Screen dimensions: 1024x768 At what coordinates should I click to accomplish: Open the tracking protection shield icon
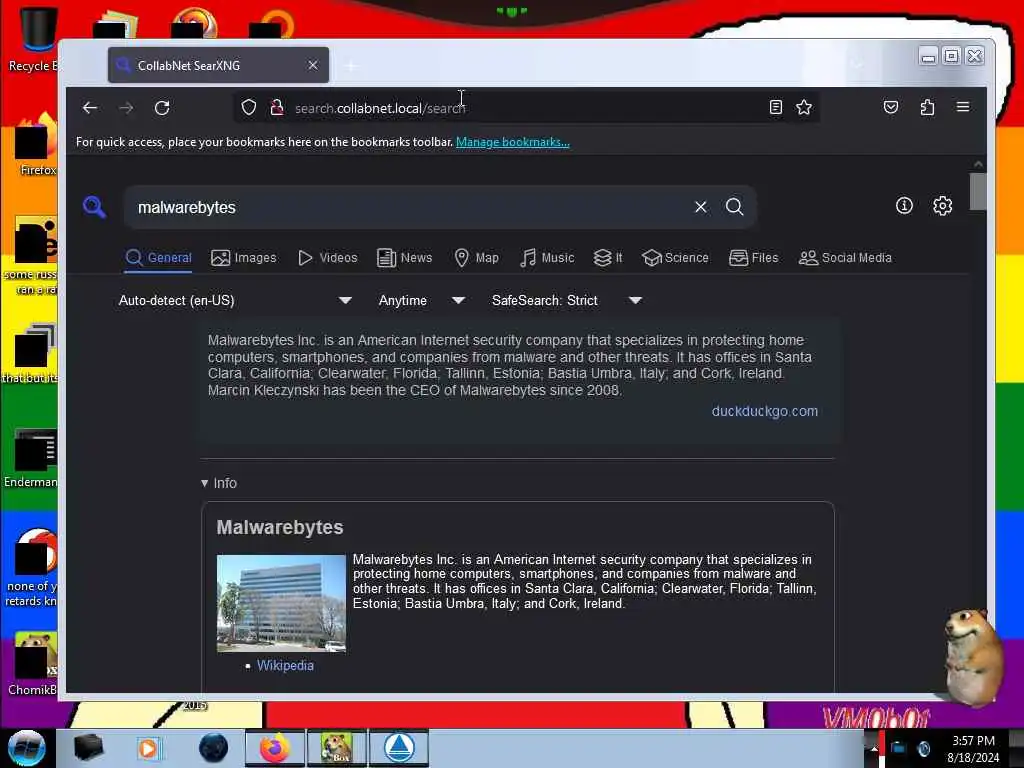tap(248, 107)
